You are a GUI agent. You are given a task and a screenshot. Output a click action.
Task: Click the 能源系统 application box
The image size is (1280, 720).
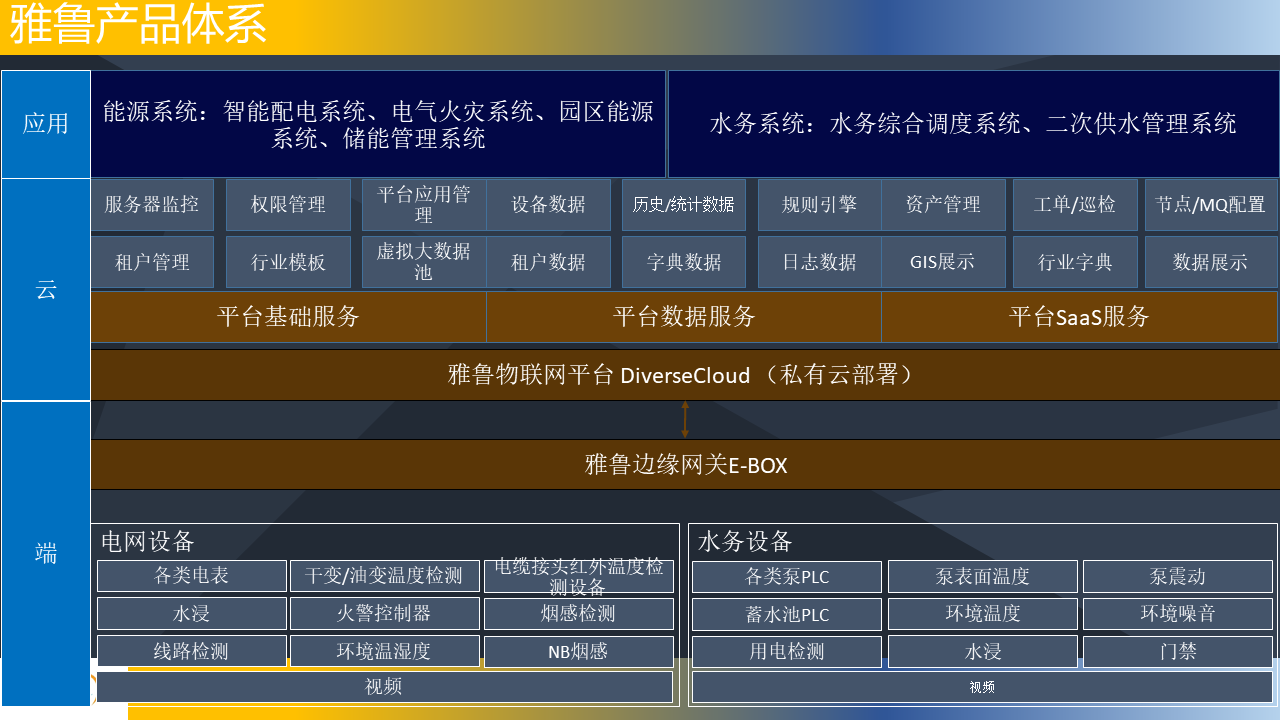[x=378, y=124]
